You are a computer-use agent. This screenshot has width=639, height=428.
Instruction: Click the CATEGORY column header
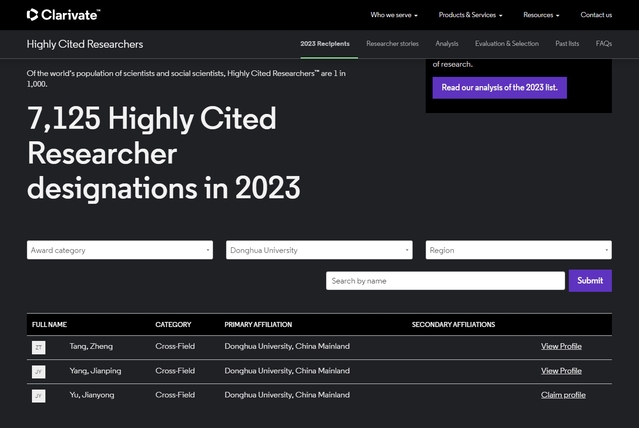click(173, 324)
